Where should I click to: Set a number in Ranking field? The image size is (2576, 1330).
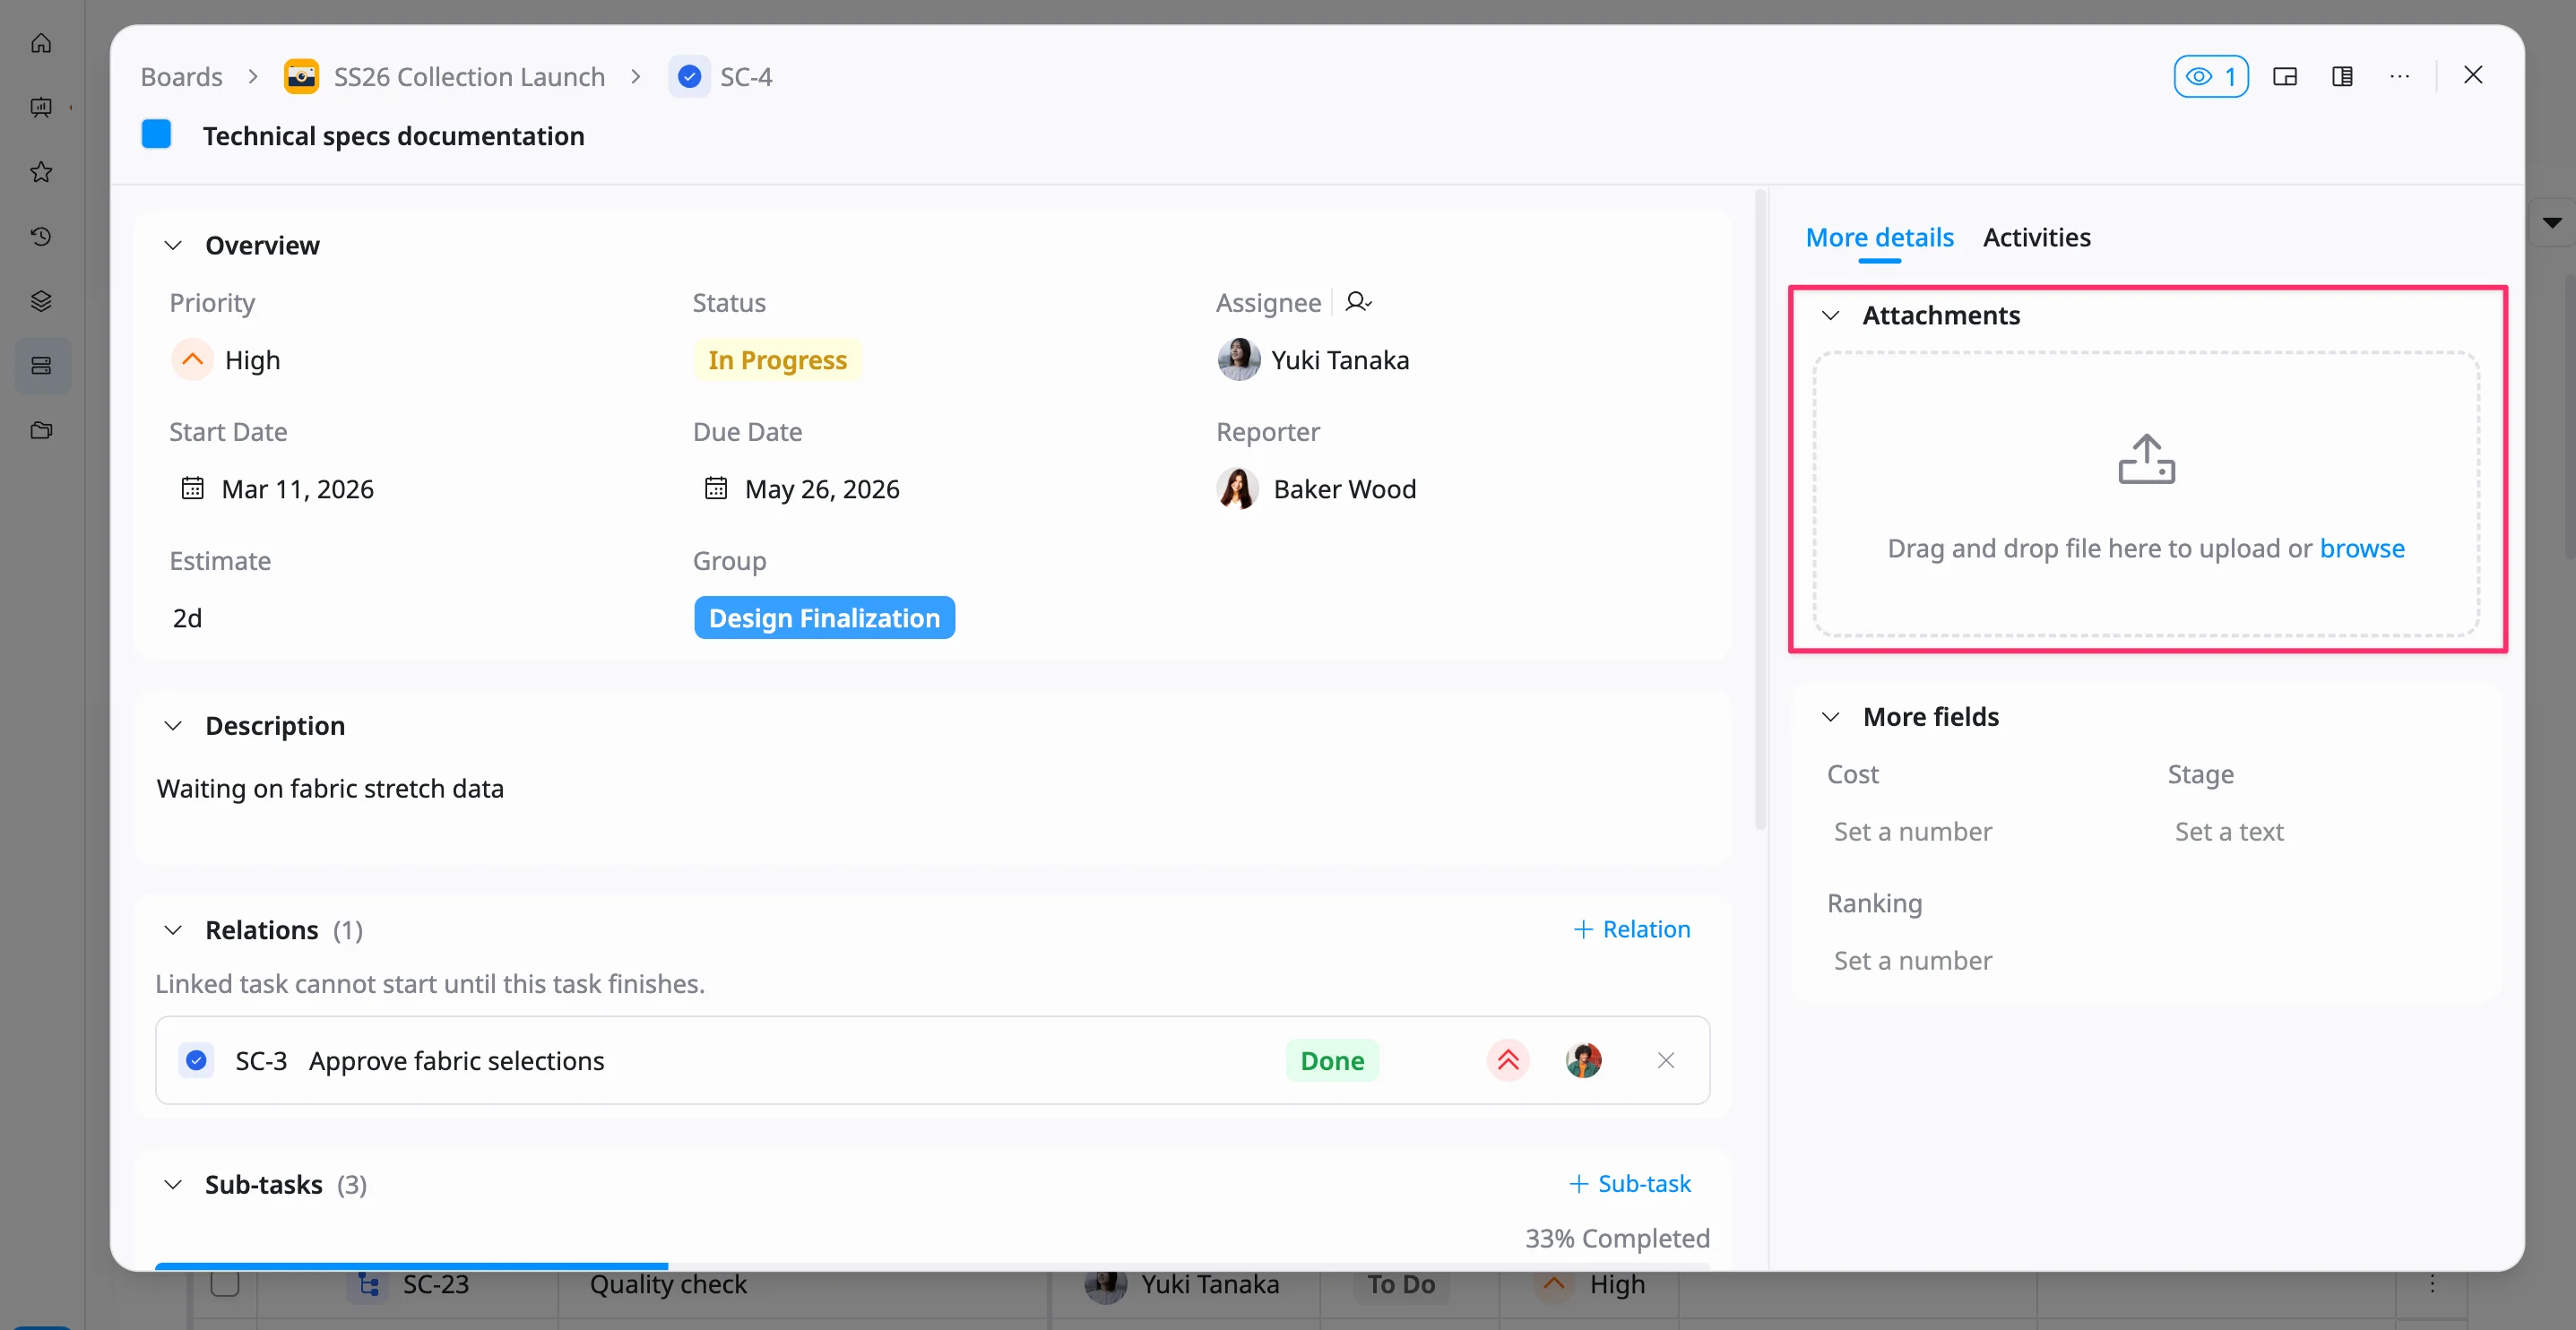click(1912, 961)
